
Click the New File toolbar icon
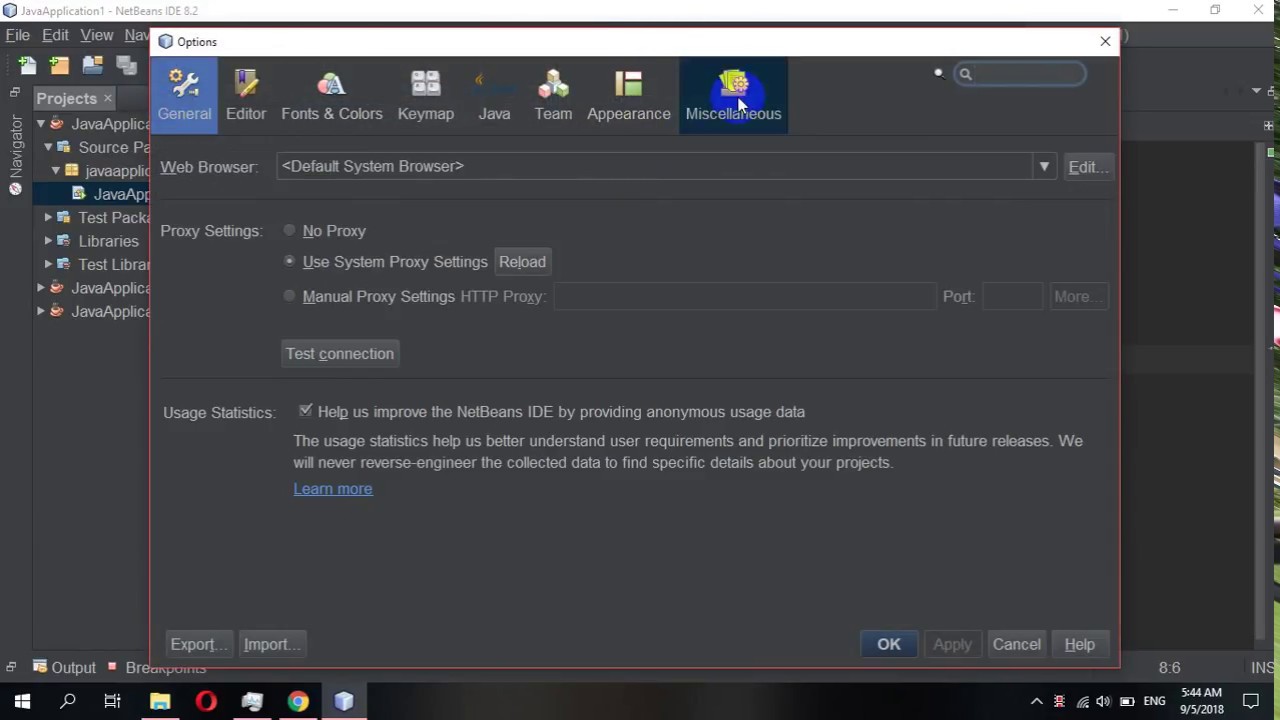point(27,65)
